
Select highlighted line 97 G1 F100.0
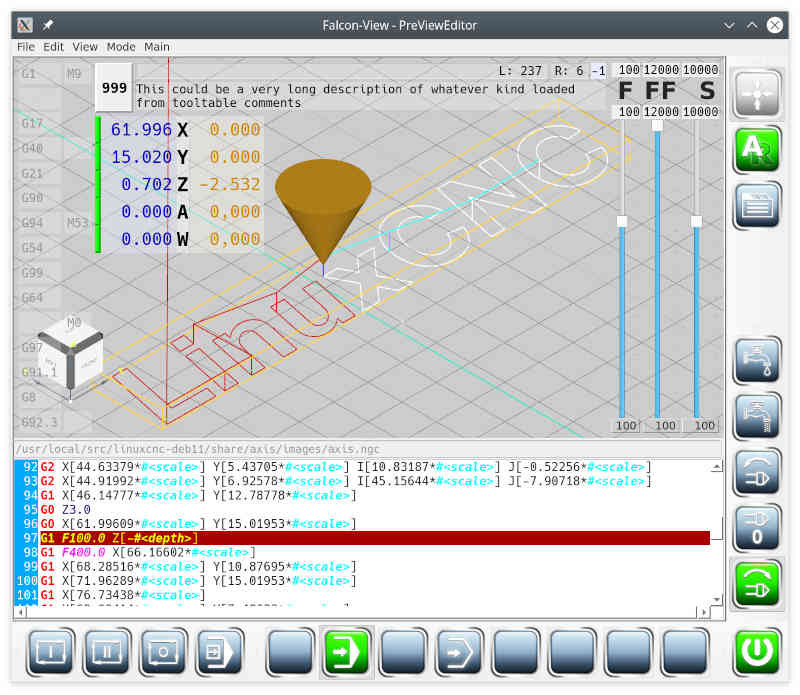click(x=375, y=538)
